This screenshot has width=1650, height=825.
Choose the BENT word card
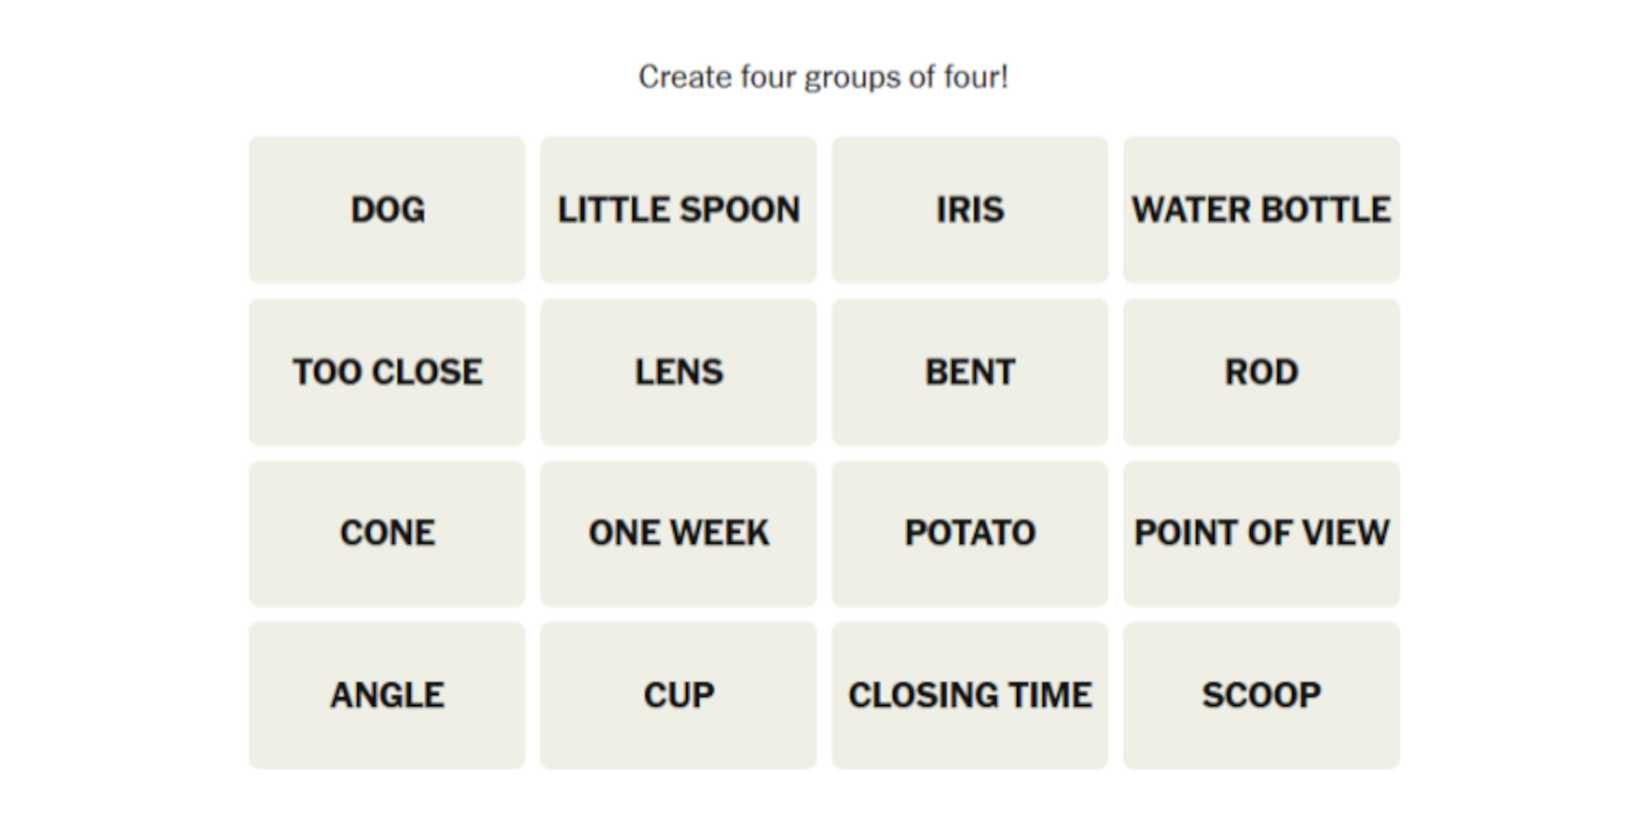(x=969, y=372)
